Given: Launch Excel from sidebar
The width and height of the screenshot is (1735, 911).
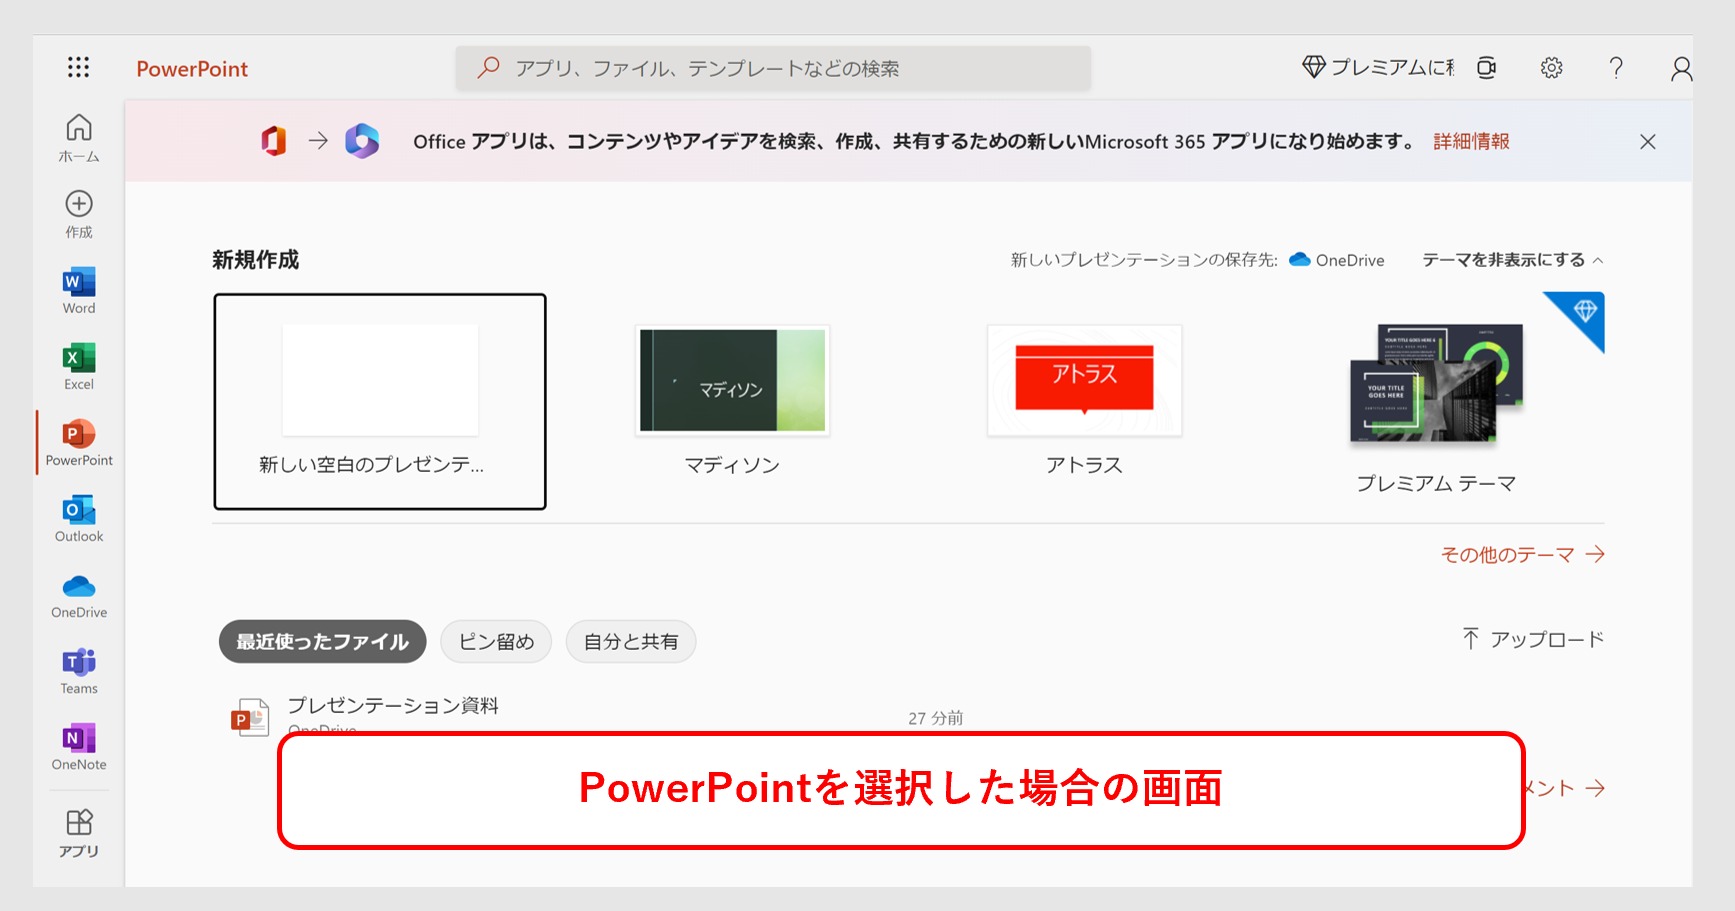Looking at the screenshot, I should pyautogui.click(x=79, y=367).
